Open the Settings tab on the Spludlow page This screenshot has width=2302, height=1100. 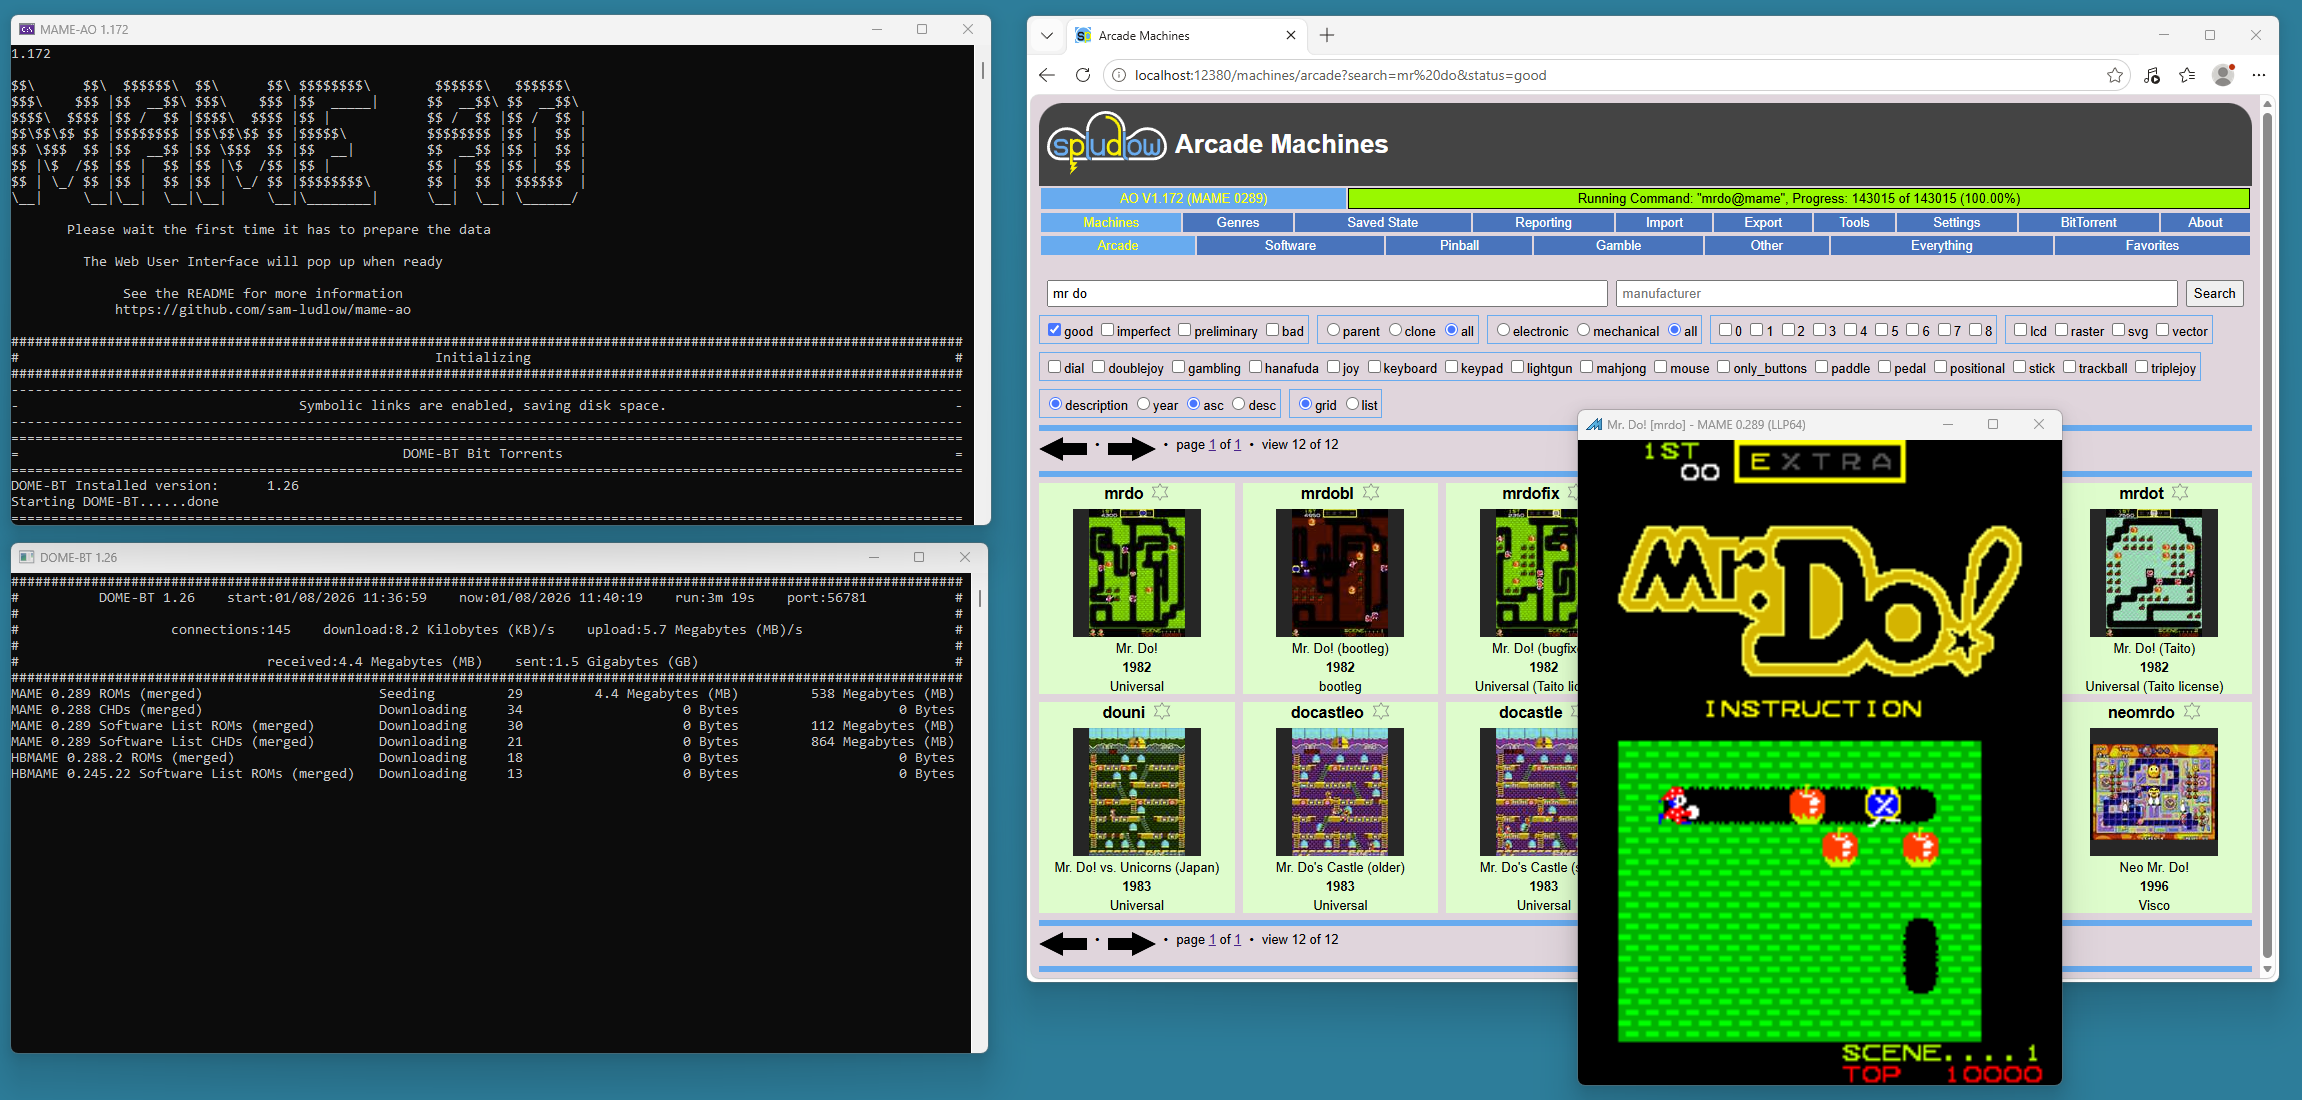(x=1956, y=223)
